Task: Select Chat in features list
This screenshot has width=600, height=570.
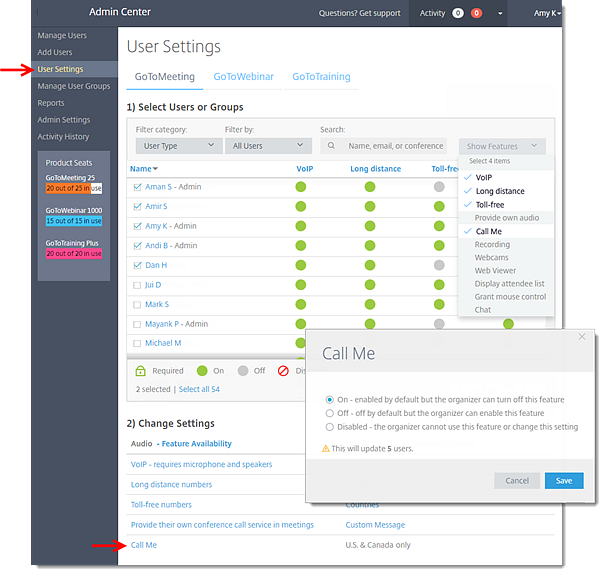Action: point(483,310)
